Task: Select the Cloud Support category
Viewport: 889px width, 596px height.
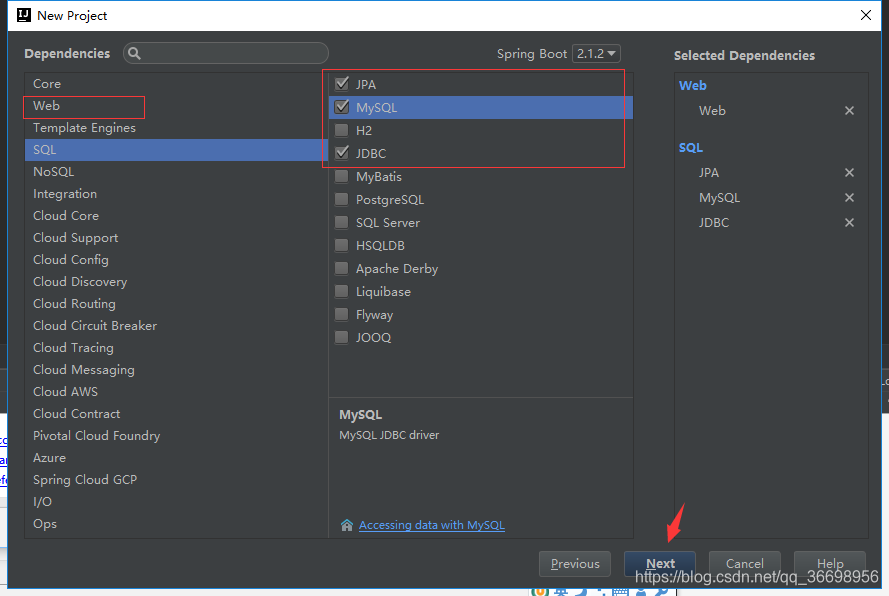Action: (176, 238)
